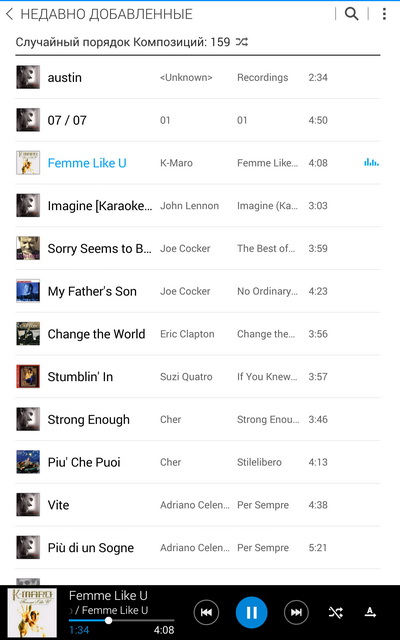Viewport: 400px width, 640px height.
Task: Pause playback with the blue button
Action: [x=251, y=612]
